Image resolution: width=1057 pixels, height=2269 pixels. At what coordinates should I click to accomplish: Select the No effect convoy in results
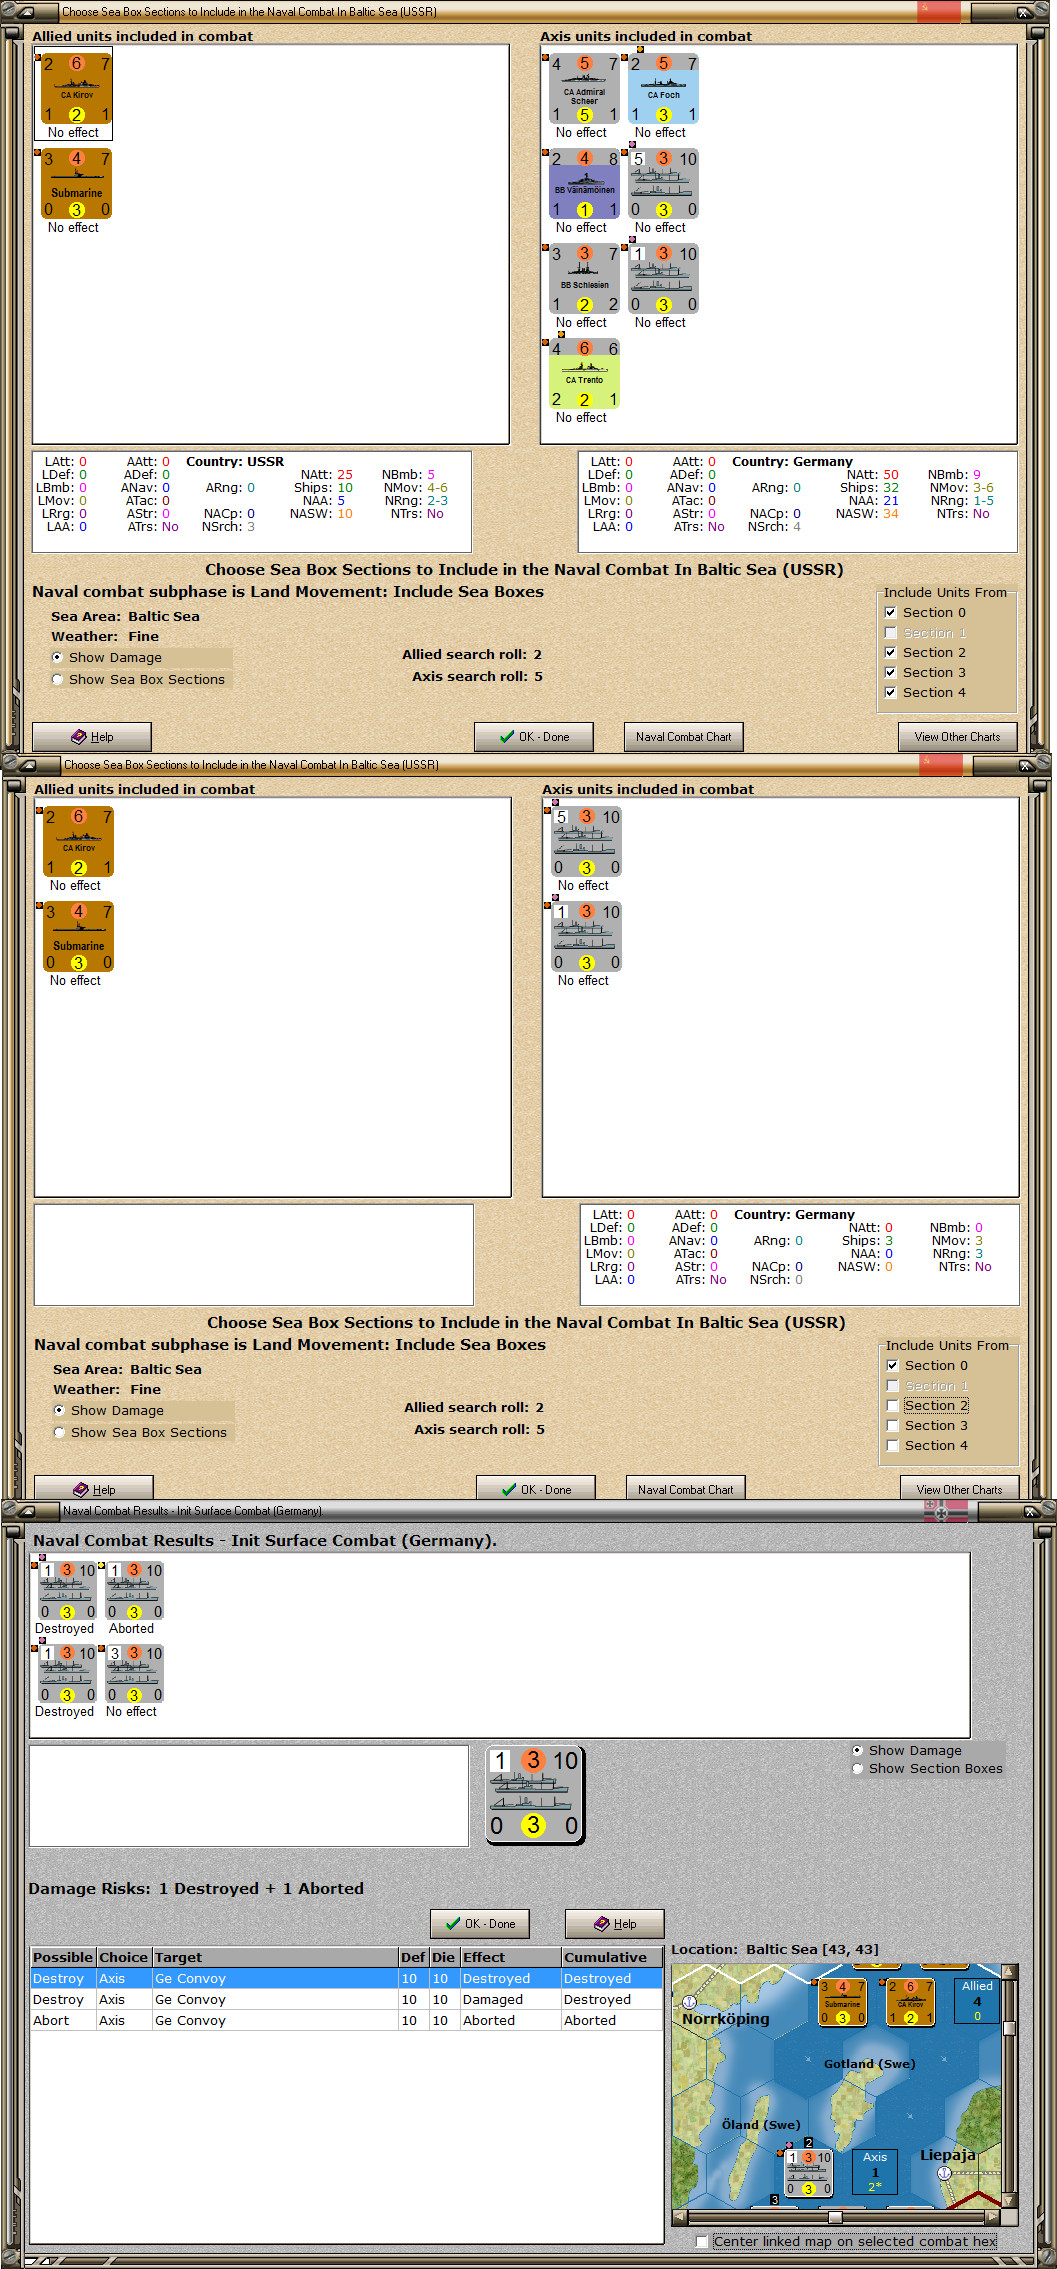pyautogui.click(x=134, y=1673)
